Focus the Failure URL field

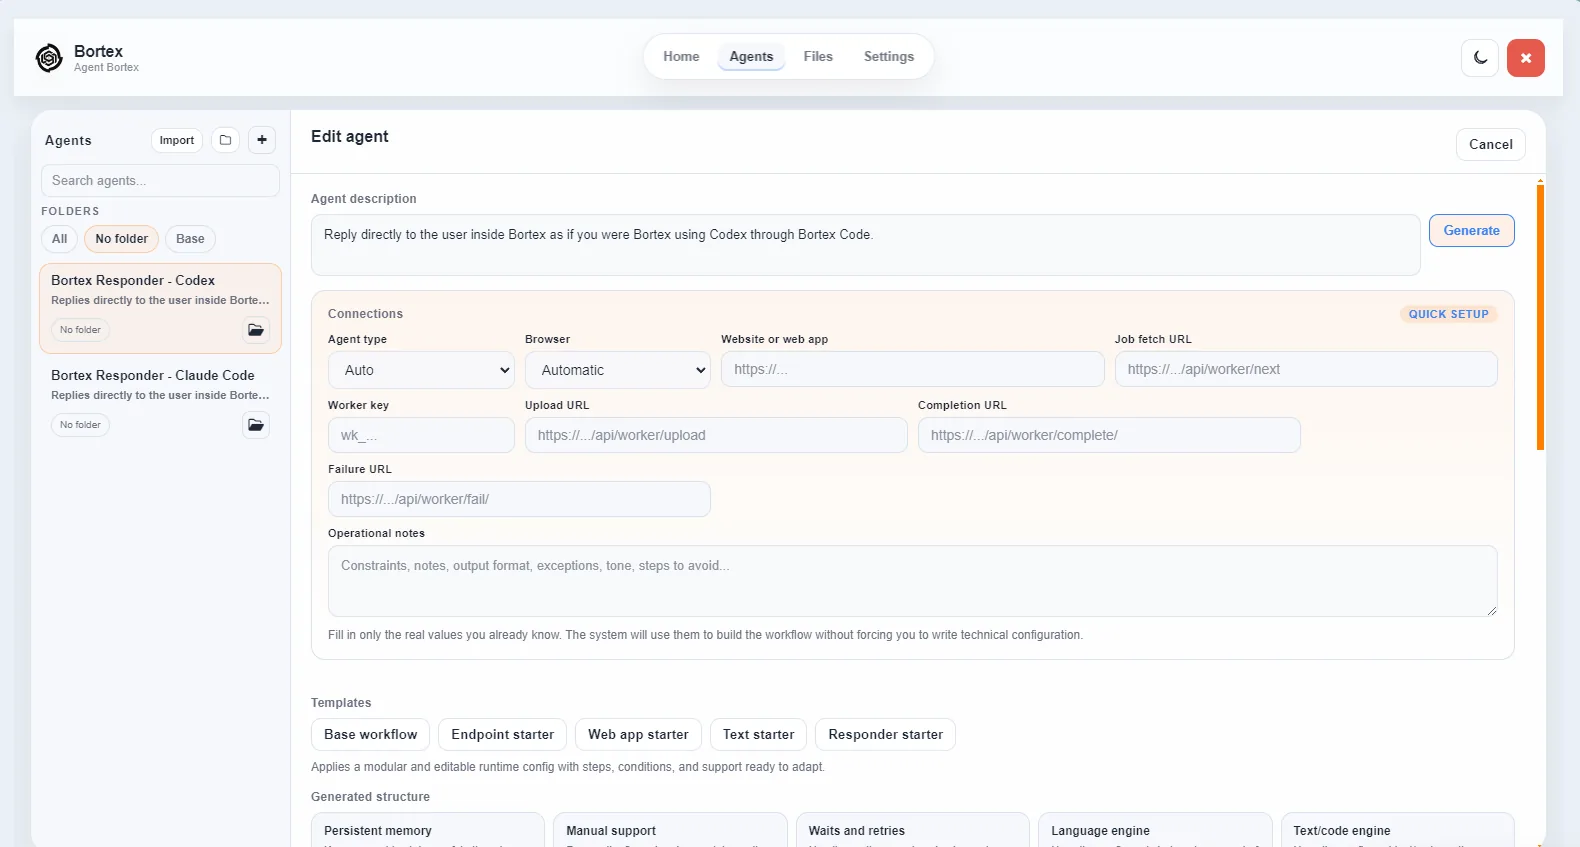[x=519, y=499]
